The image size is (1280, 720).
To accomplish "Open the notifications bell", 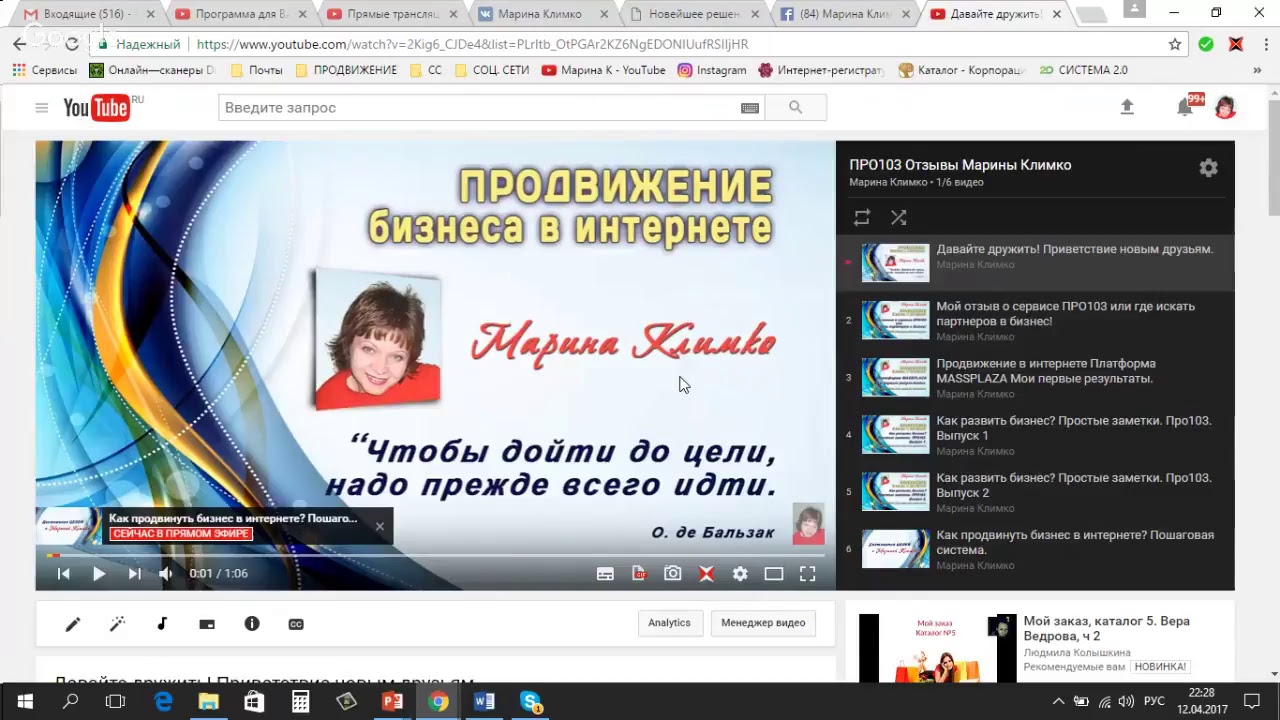I will [1185, 107].
